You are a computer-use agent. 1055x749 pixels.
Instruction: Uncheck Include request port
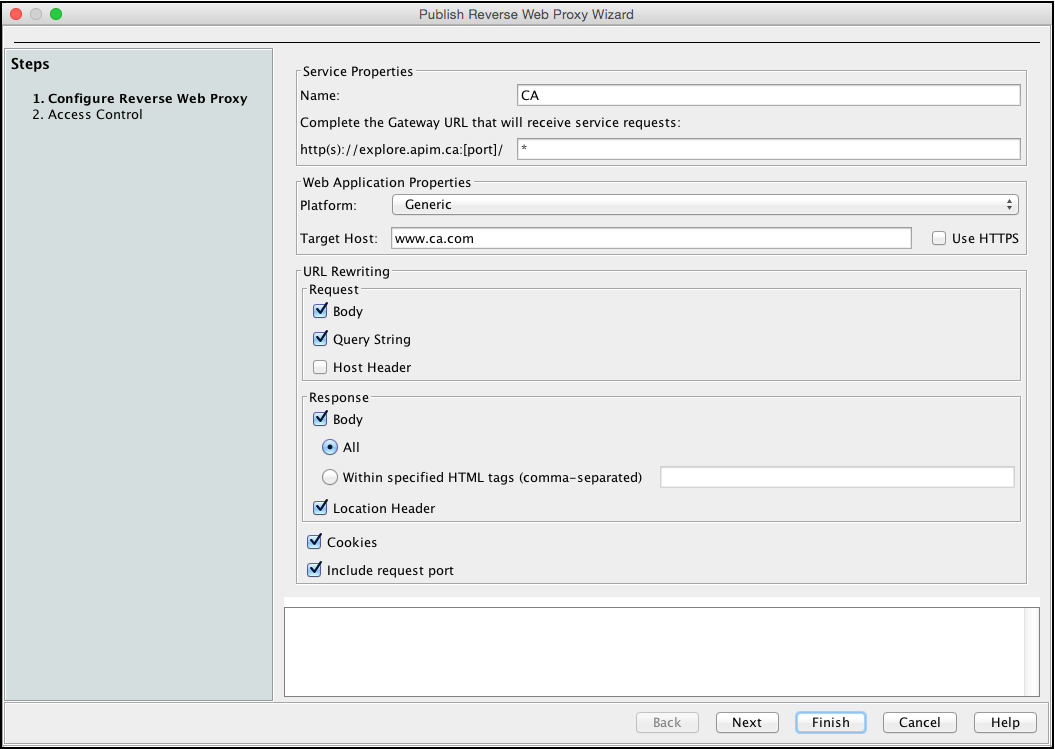[x=314, y=569]
